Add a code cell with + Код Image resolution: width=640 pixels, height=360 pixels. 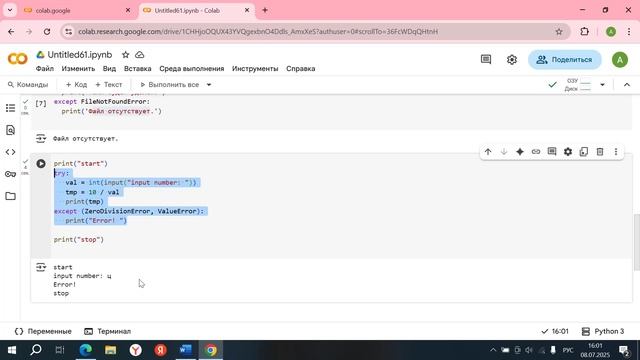[76, 85]
